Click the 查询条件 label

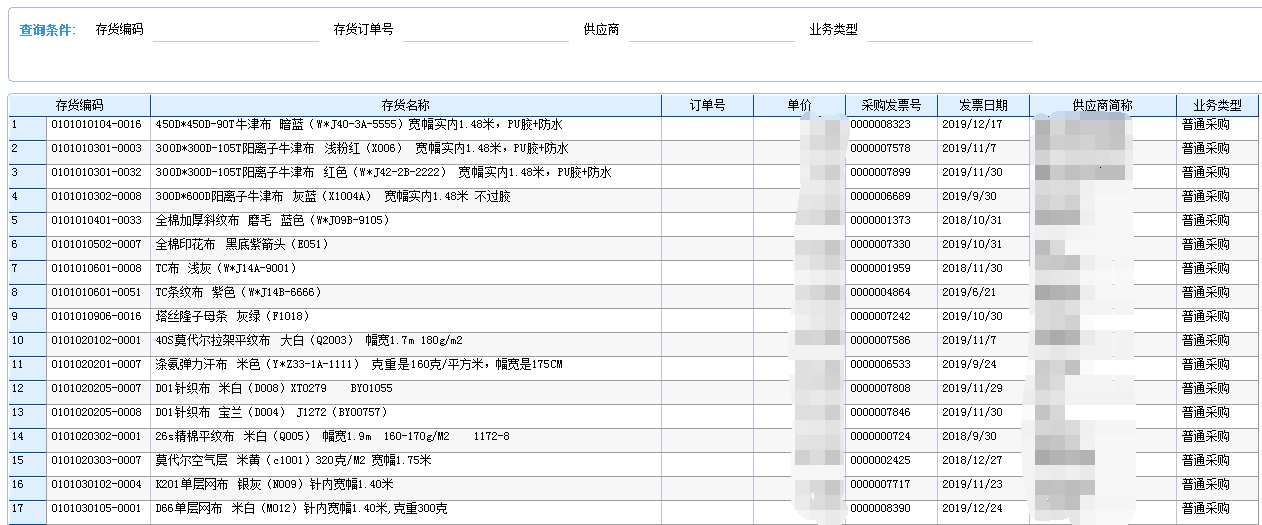(x=47, y=30)
